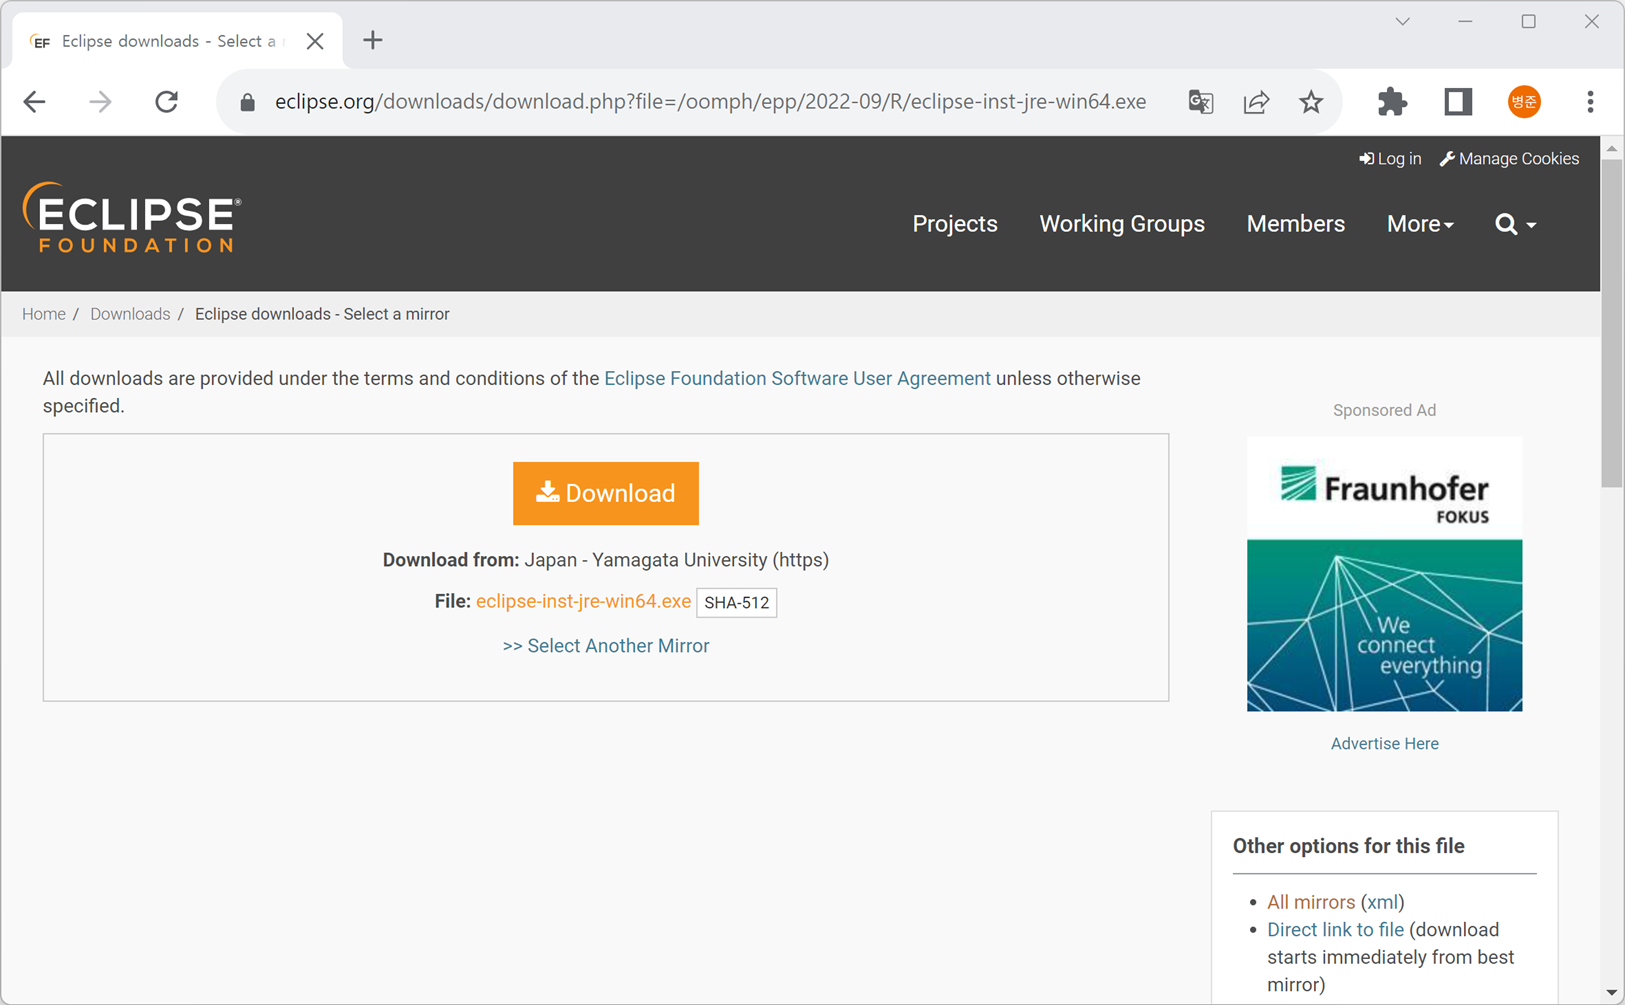The width and height of the screenshot is (1625, 1005).
Task: Open Google Translate page icon
Action: click(1201, 102)
